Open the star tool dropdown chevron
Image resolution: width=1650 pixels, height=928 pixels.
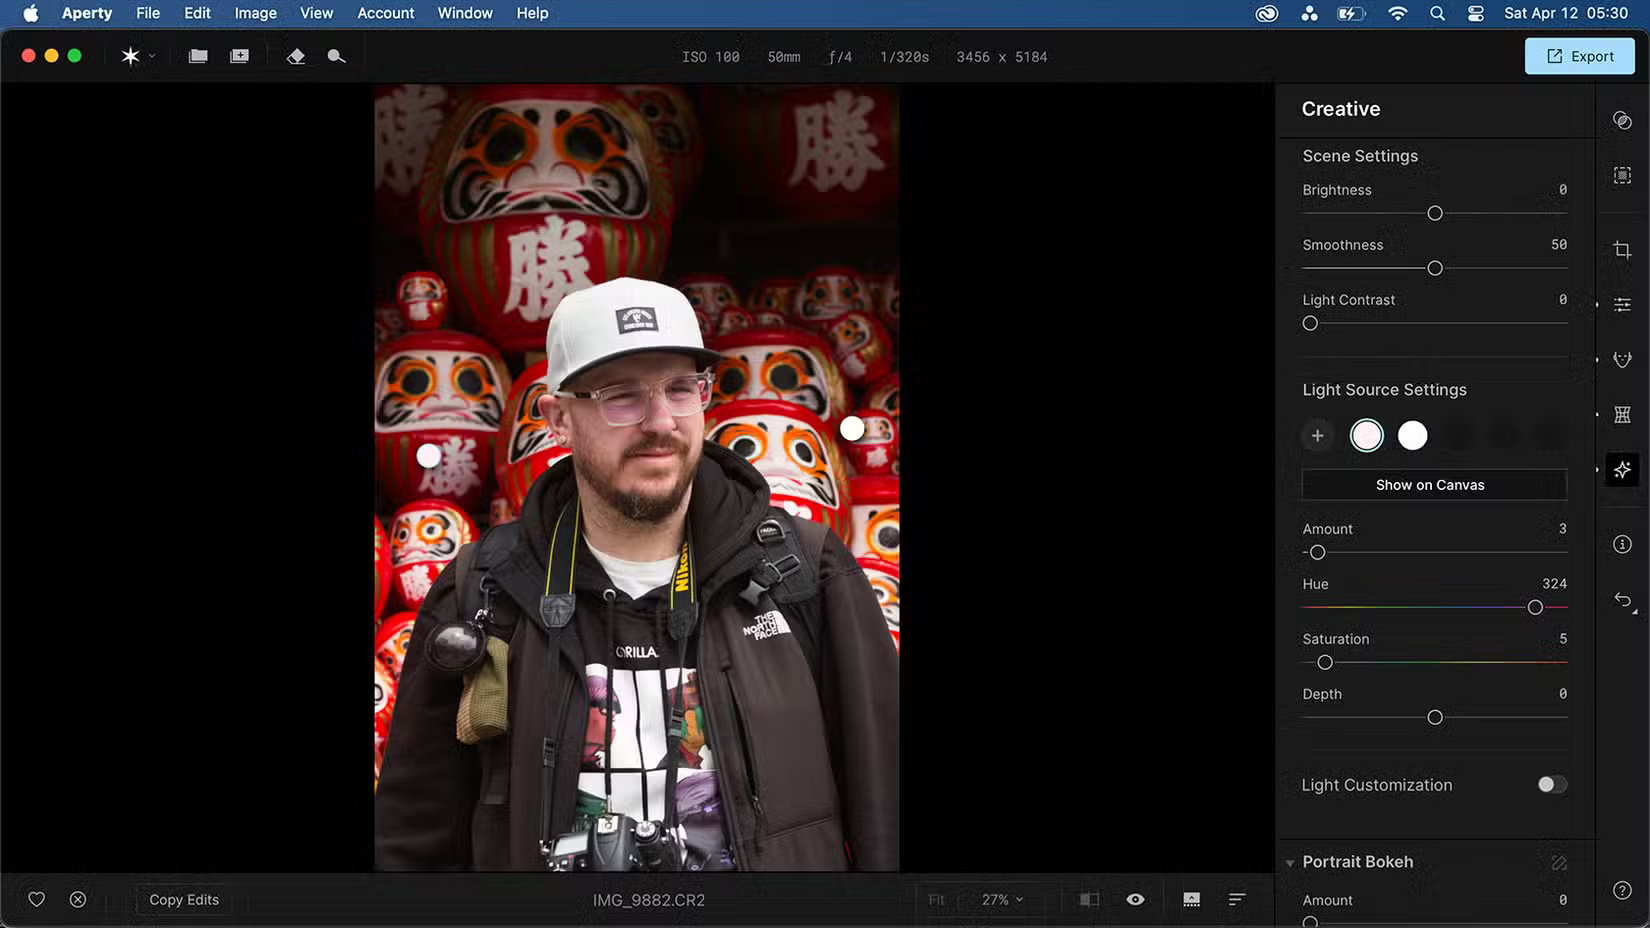[x=151, y=56]
